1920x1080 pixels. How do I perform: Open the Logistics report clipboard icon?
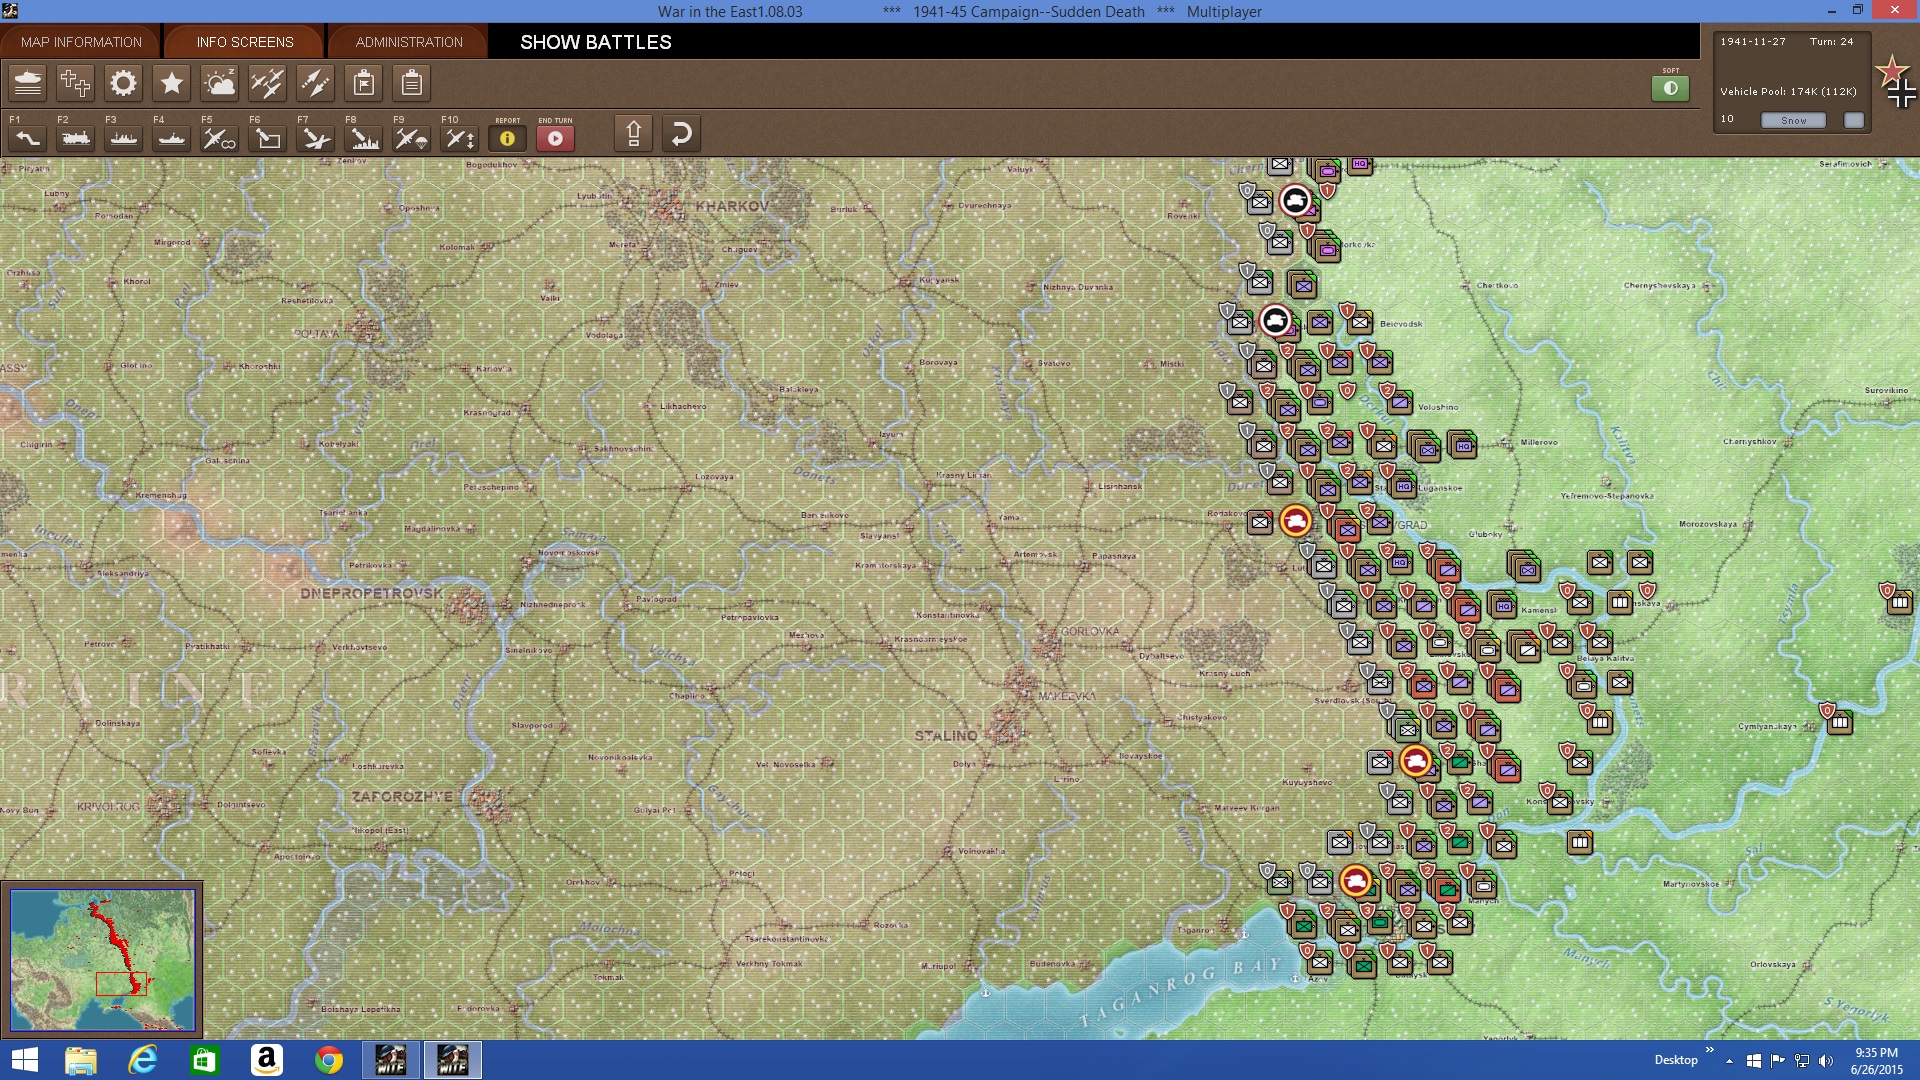(x=412, y=83)
